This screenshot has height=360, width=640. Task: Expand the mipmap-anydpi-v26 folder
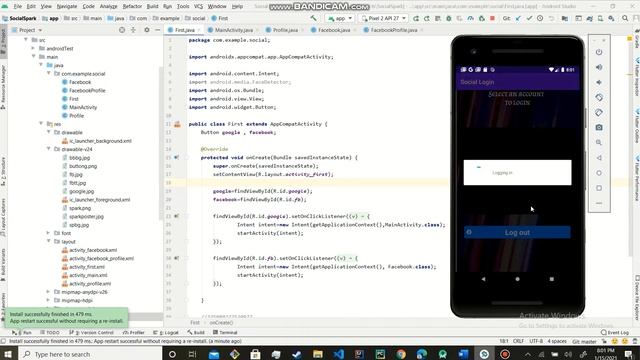click(49, 292)
